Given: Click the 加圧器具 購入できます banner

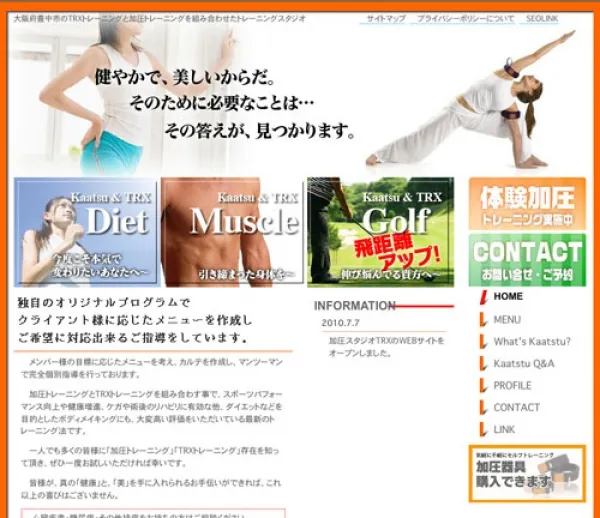Looking at the screenshot, I should click(527, 473).
